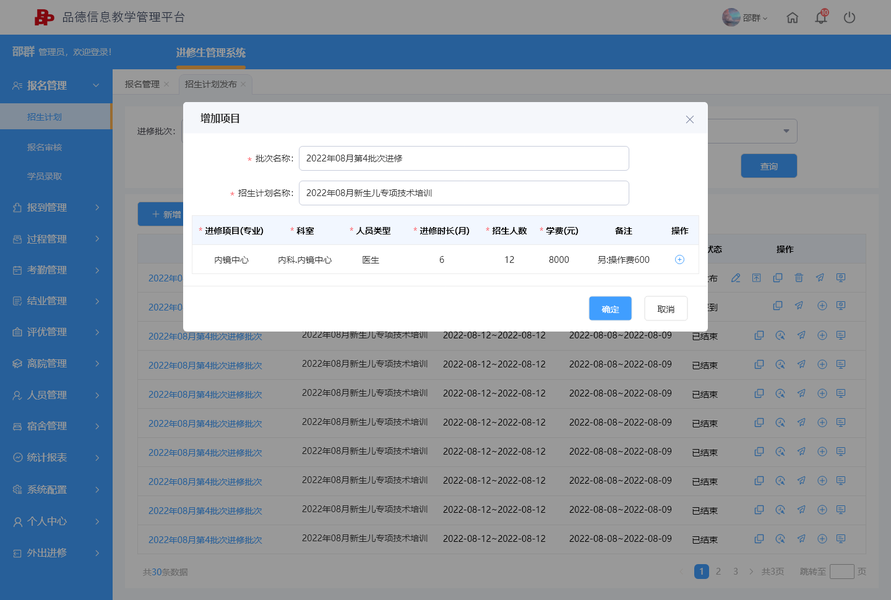Viewport: 891px width, 600px height.
Task: Click the upload-box icon beside the pencil
Action: (x=756, y=278)
